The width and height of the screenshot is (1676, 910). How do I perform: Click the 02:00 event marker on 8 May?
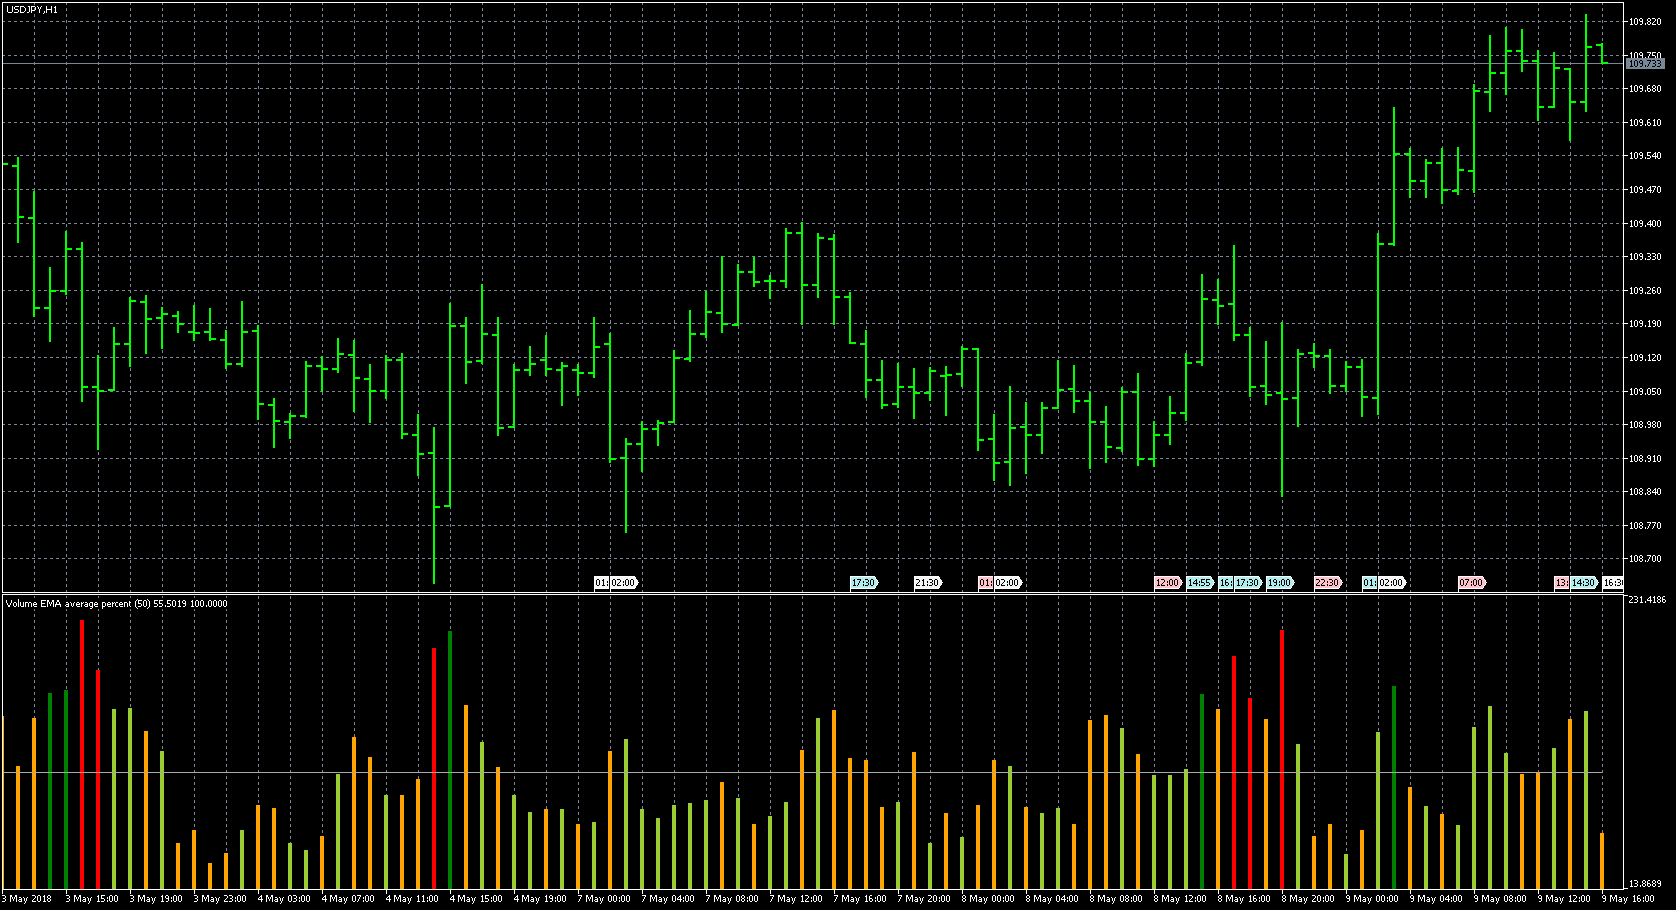(1007, 583)
